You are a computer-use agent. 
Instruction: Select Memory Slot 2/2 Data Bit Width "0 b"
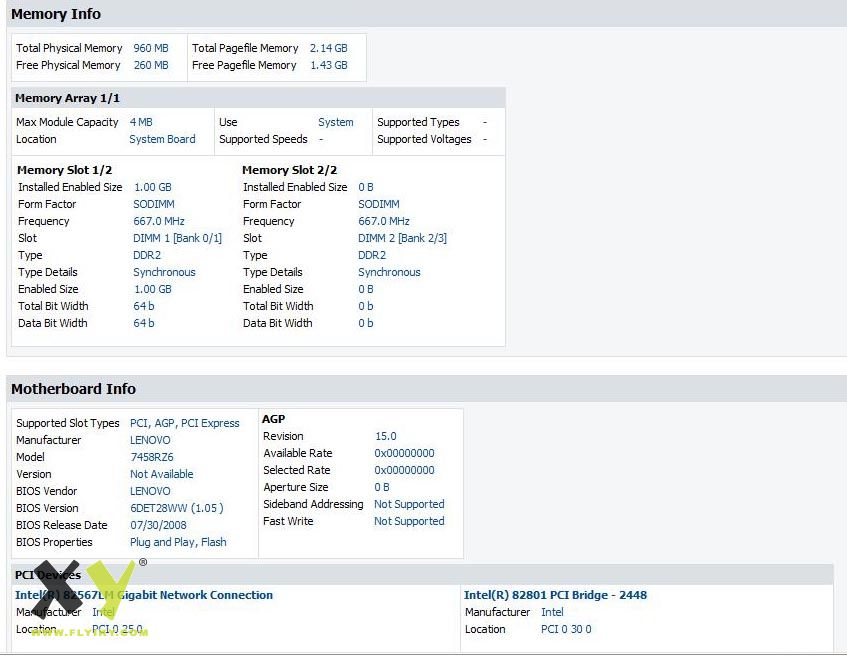(x=366, y=323)
